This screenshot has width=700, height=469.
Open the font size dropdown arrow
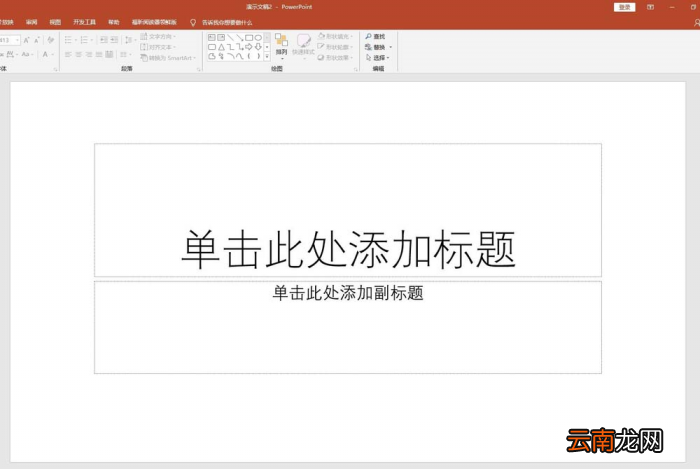17,40
